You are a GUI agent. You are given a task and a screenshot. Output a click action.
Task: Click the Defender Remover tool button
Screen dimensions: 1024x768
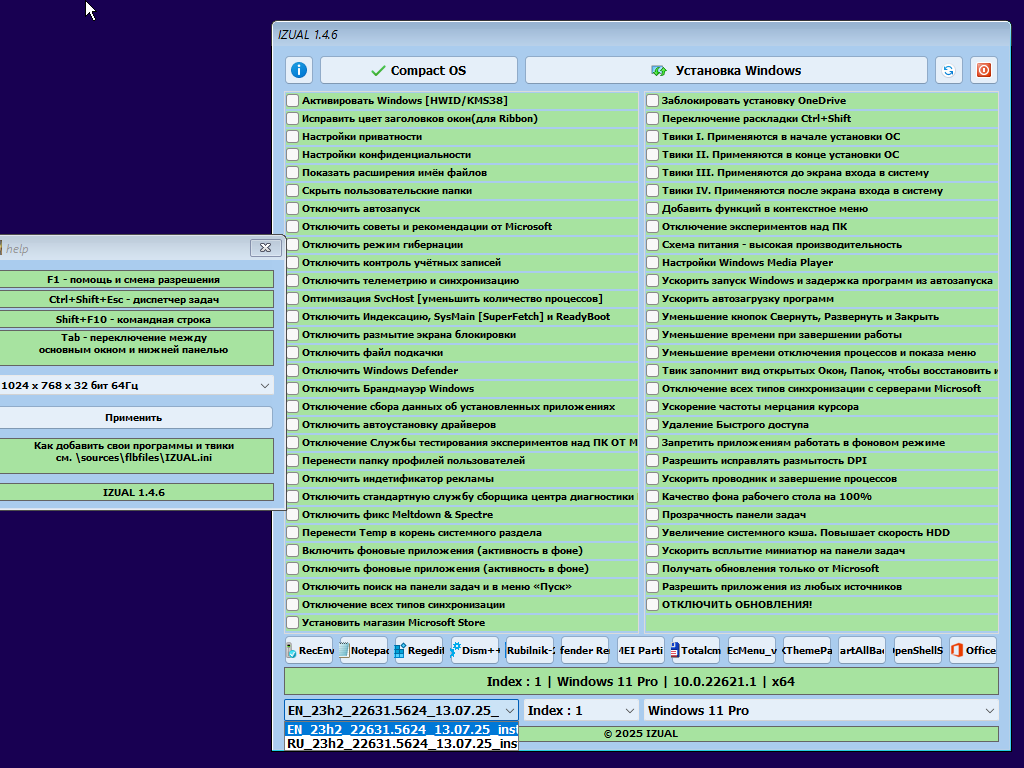585,650
